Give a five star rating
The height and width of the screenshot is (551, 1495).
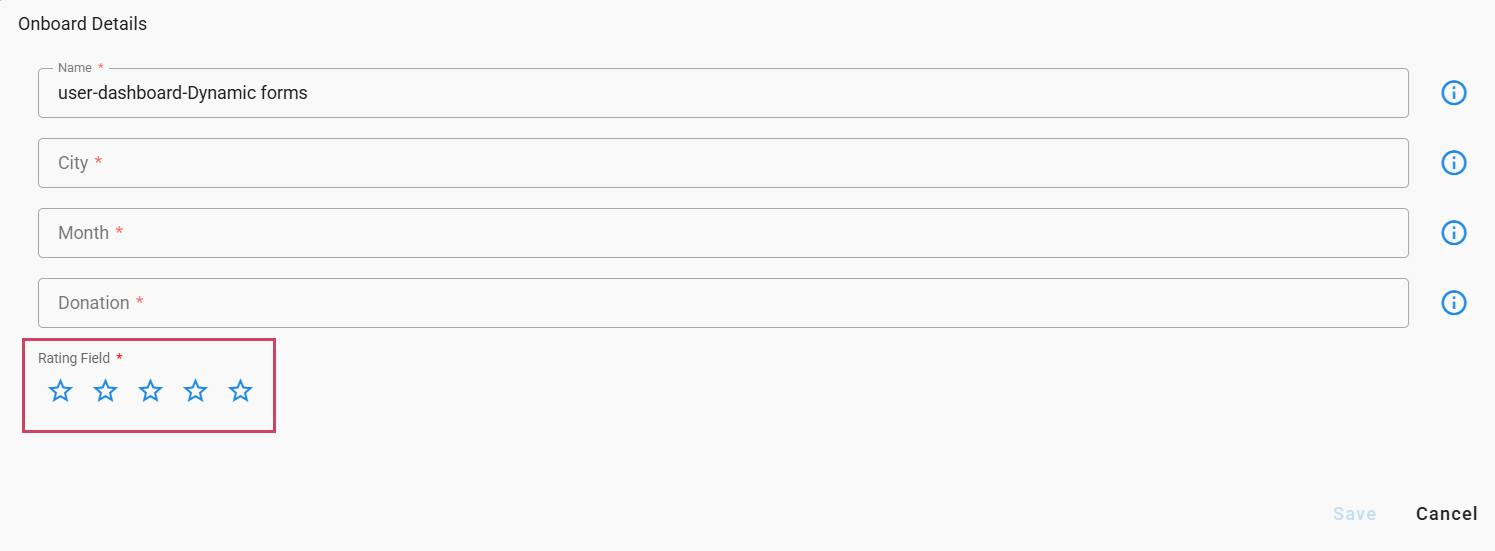click(241, 391)
